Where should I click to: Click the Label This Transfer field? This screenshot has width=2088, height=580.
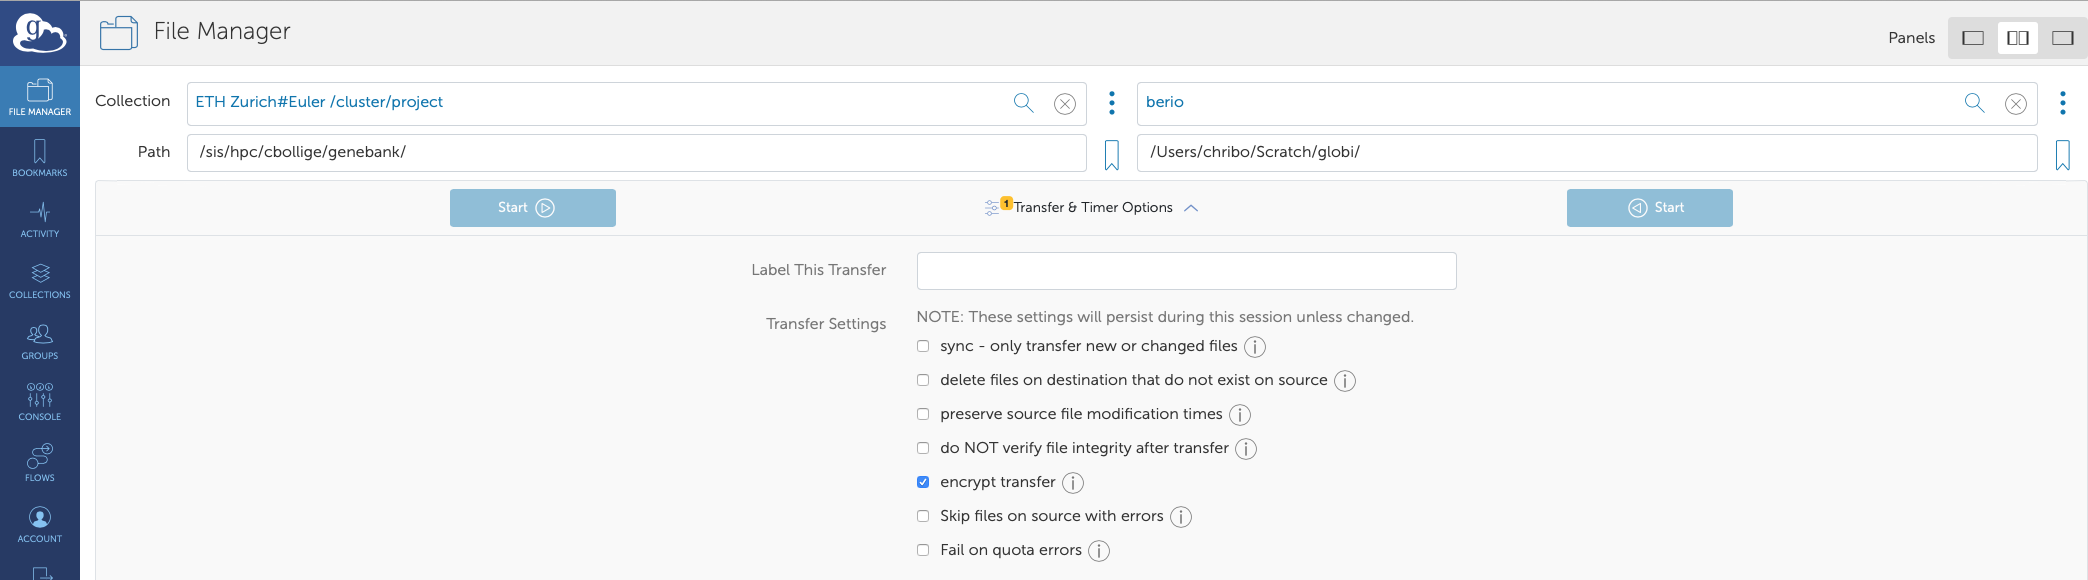pos(1187,271)
